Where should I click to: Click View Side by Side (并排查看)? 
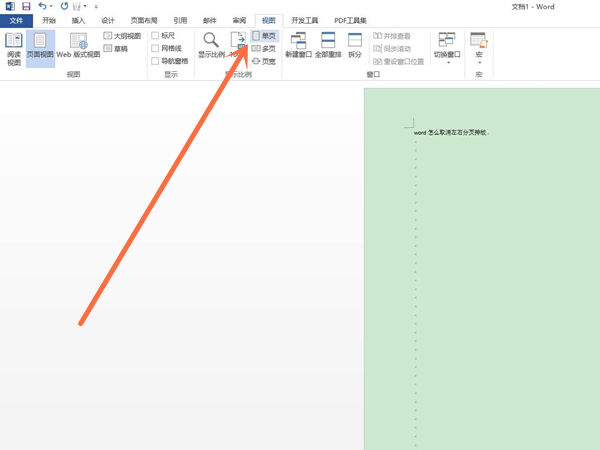[392, 36]
